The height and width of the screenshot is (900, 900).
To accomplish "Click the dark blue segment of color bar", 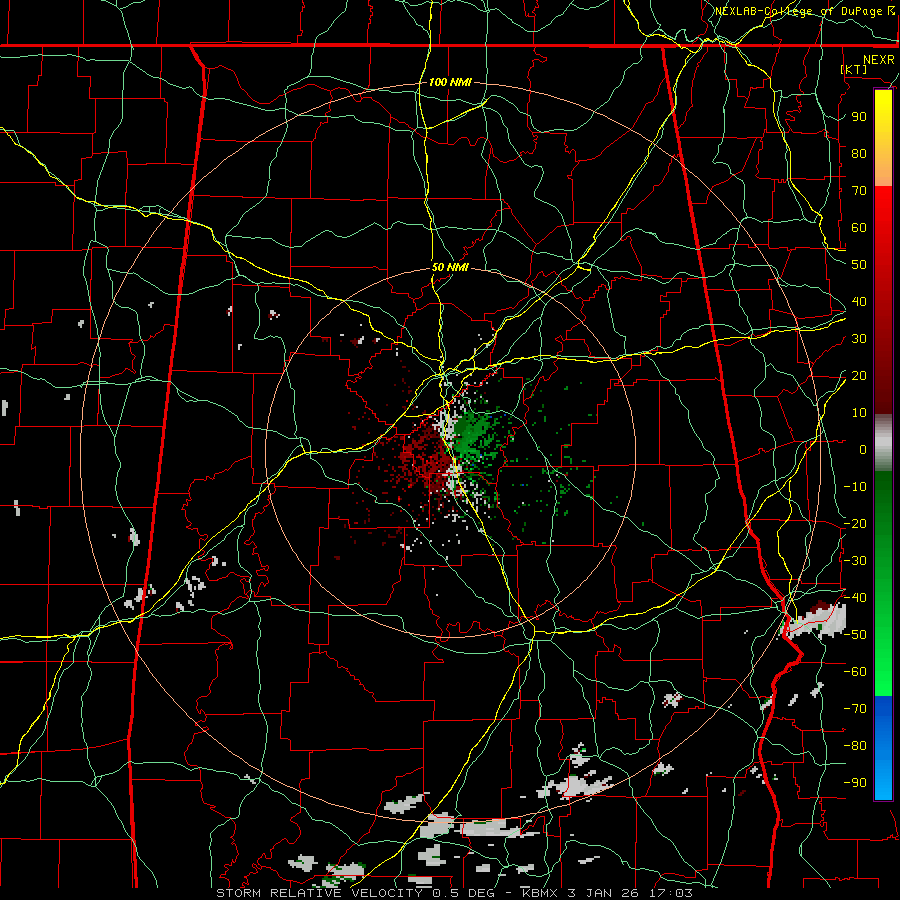I will (883, 712).
